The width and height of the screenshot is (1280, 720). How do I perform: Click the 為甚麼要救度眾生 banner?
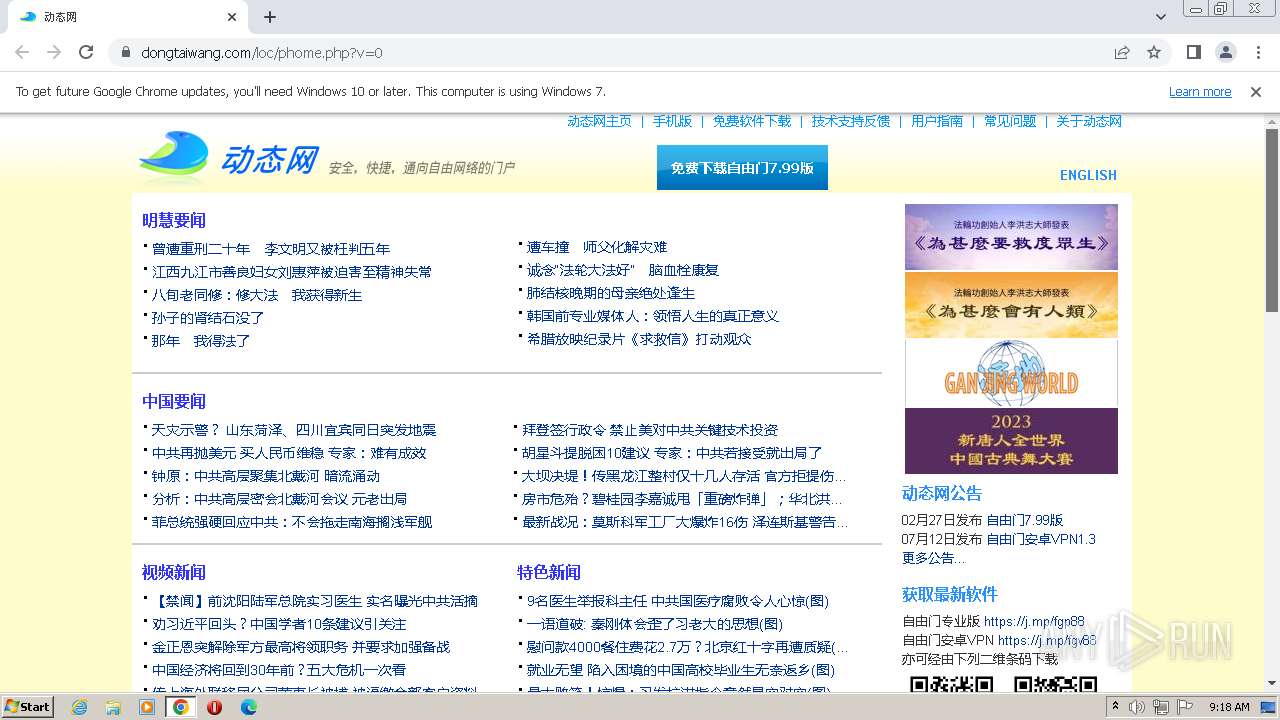[1011, 237]
